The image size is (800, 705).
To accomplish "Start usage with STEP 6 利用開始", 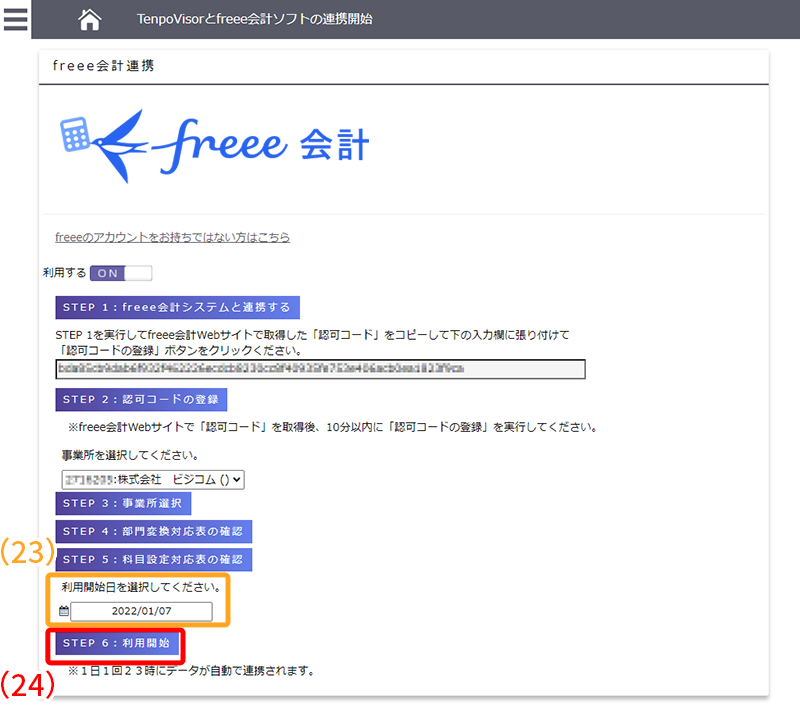I will click(116, 643).
